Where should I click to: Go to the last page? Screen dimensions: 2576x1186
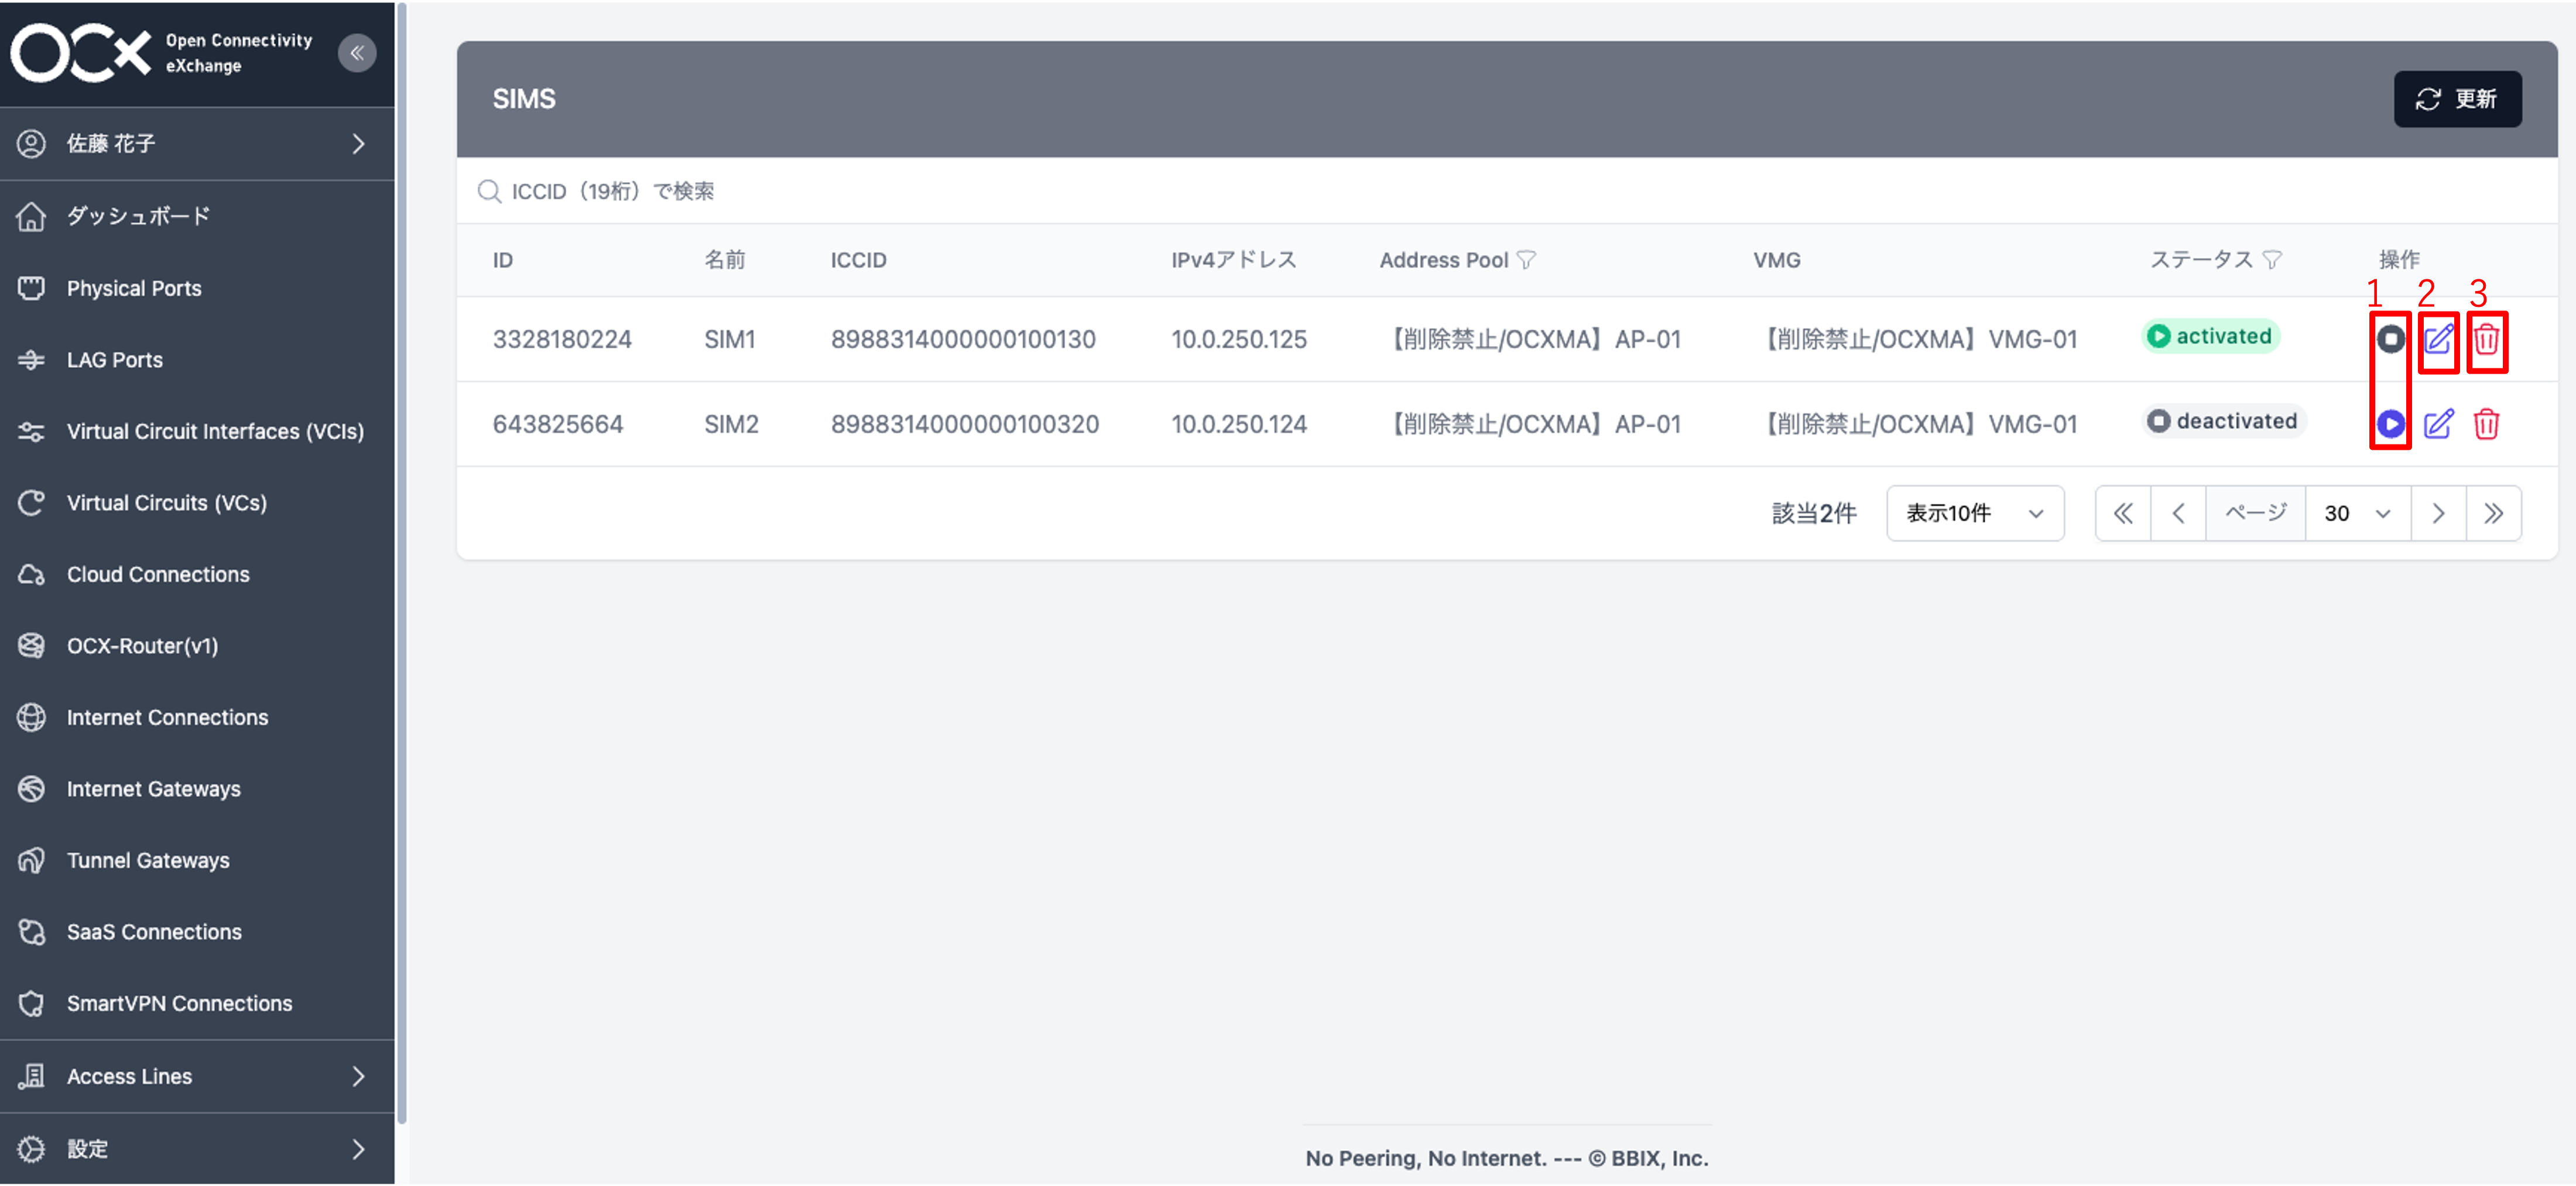pos(2493,513)
